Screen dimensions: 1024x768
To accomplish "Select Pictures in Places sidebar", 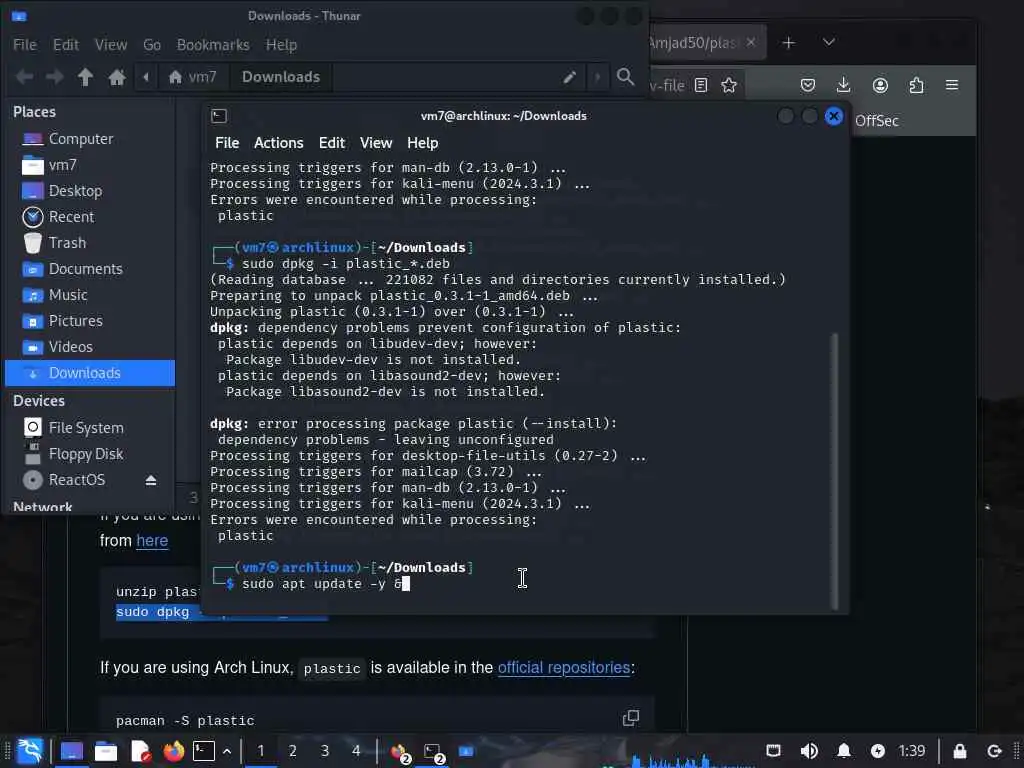I will pyautogui.click(x=90, y=321).
